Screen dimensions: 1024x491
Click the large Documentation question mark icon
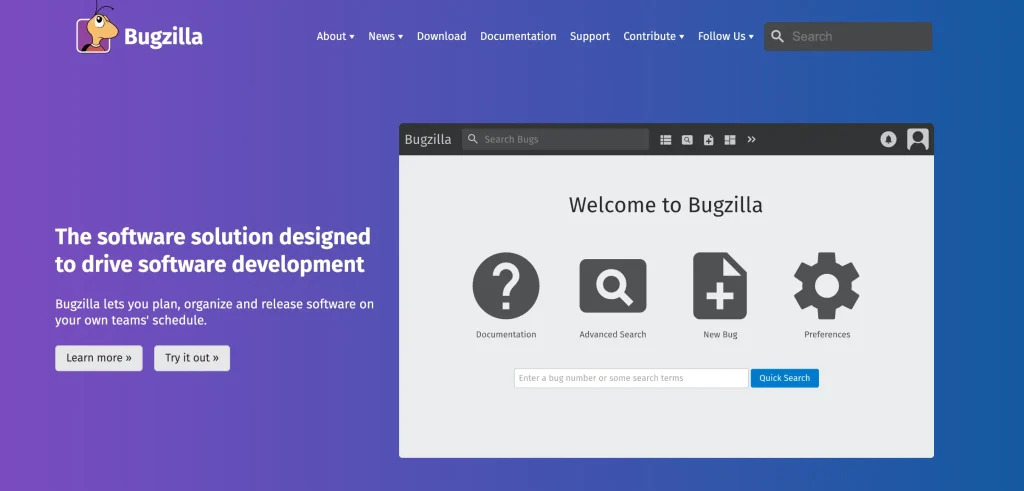506,285
